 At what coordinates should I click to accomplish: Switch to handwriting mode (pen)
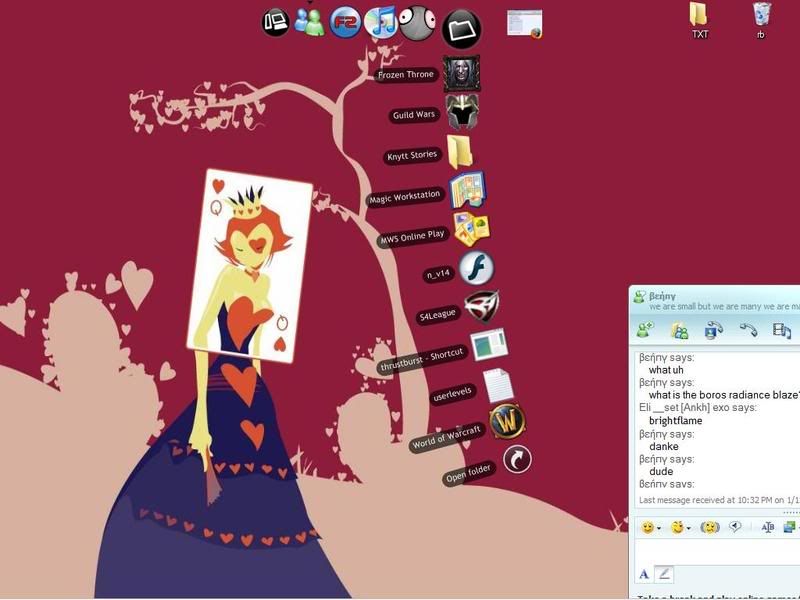(664, 574)
